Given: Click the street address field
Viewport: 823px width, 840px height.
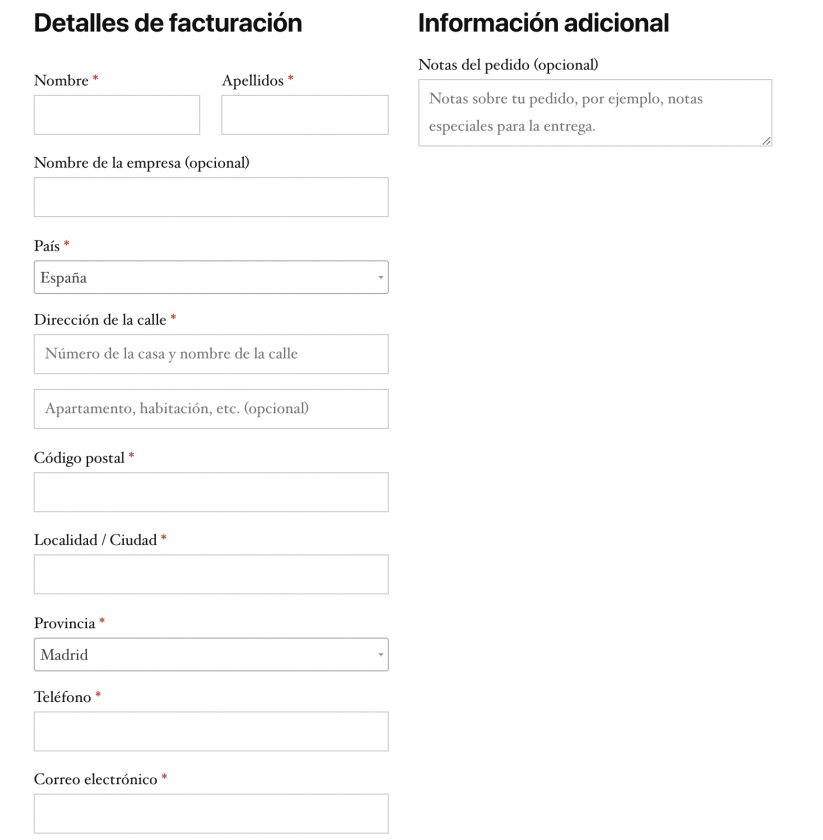Looking at the screenshot, I should click(x=211, y=354).
